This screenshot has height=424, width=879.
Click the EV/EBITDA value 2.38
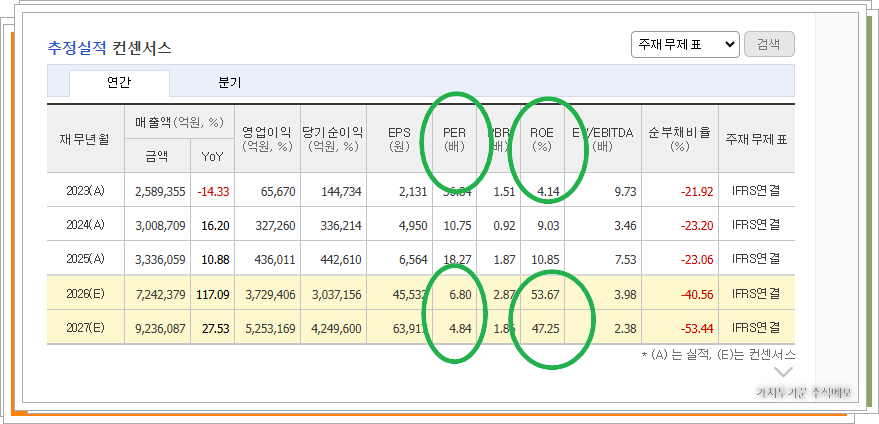[626, 329]
